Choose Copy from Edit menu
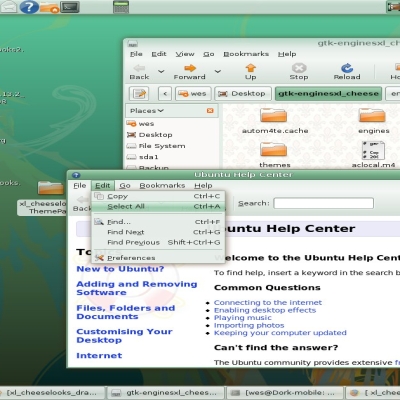The width and height of the screenshot is (400, 400). (158, 196)
